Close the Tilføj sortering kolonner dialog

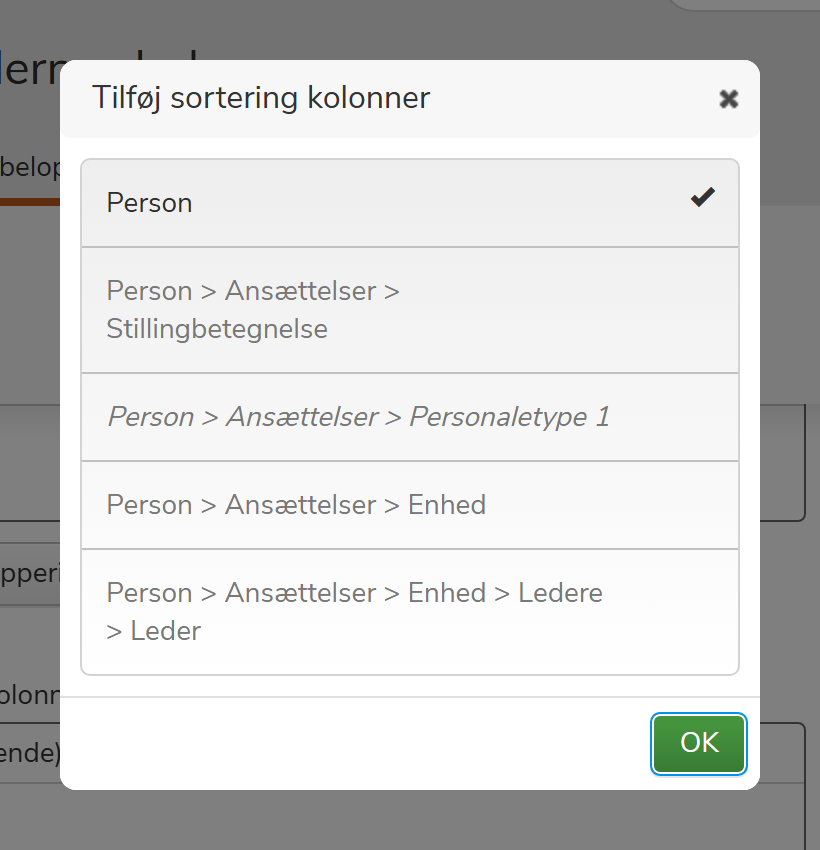click(728, 99)
